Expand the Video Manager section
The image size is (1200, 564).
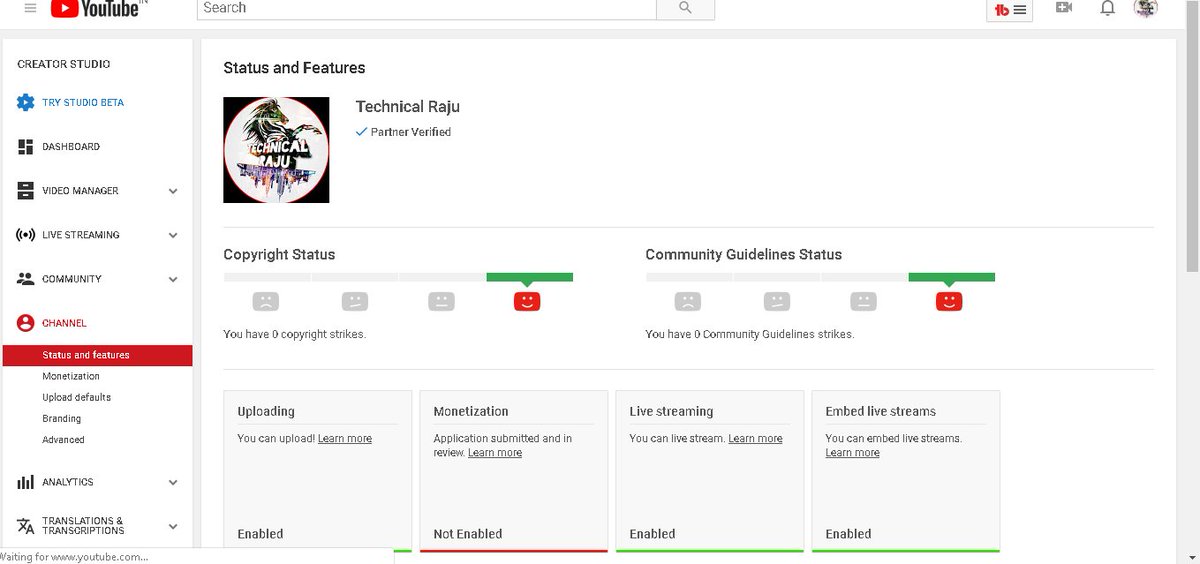[x=173, y=191]
